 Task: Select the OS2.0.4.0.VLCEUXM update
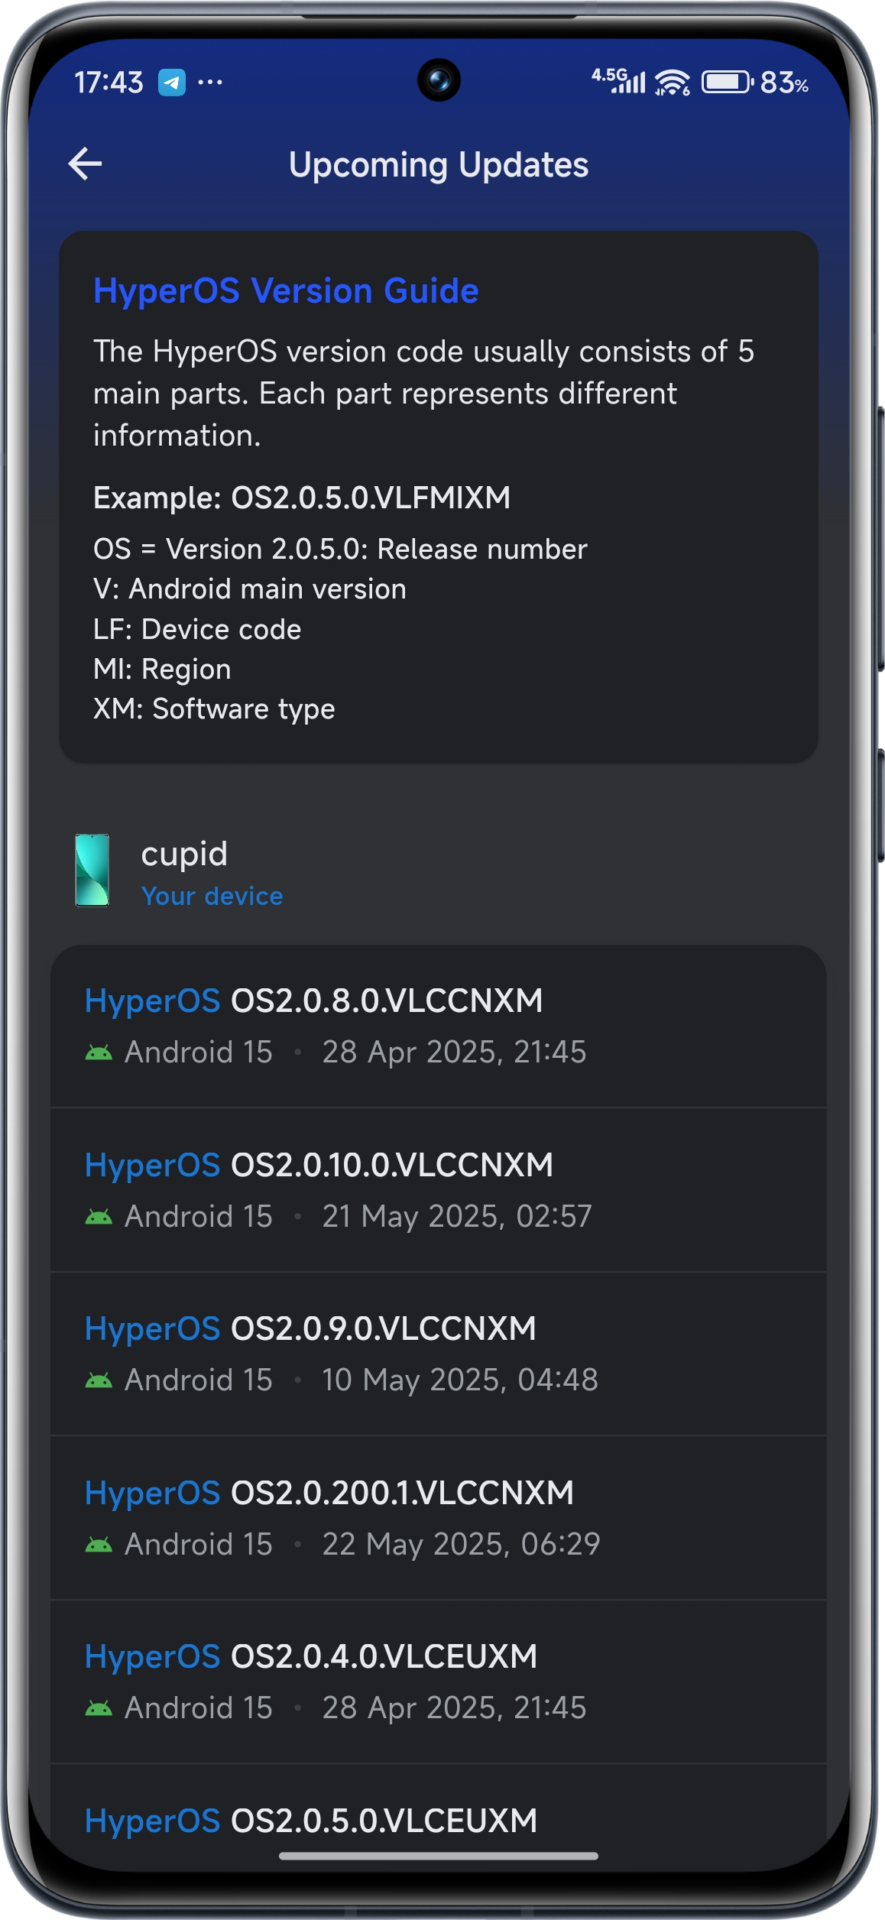coord(438,1681)
